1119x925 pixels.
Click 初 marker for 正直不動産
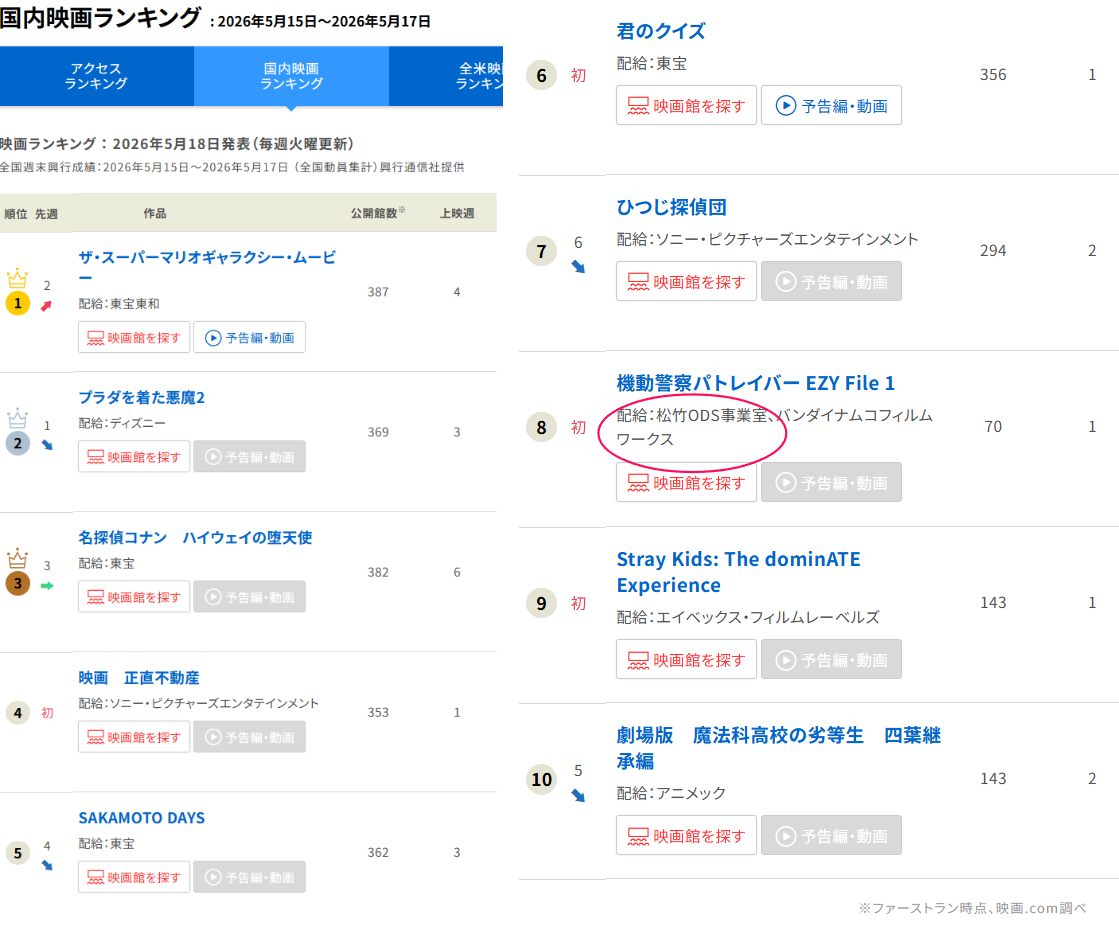pos(47,712)
